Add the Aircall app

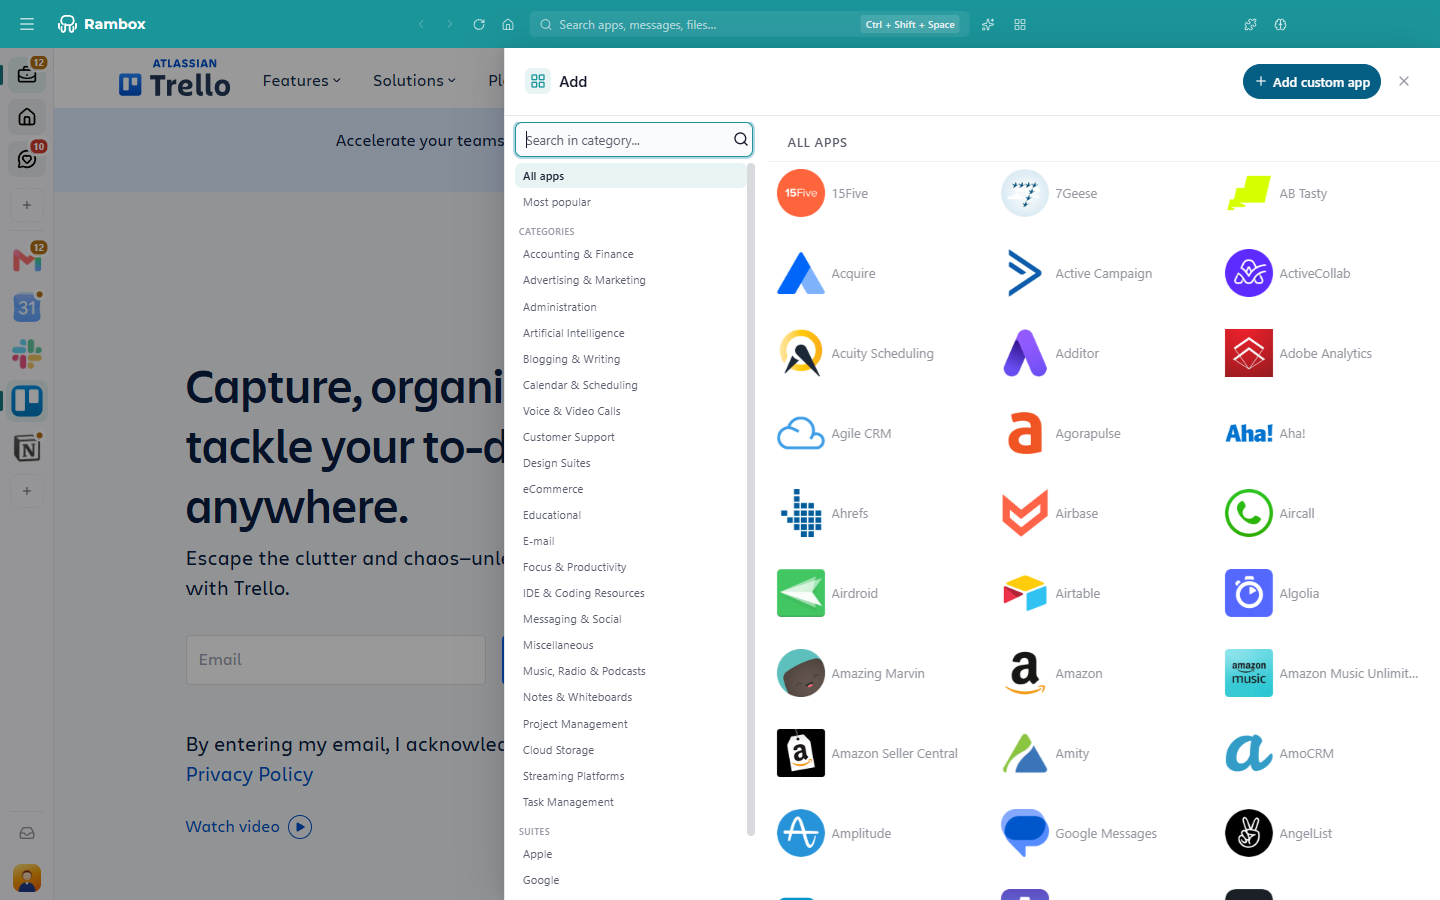[1271, 513]
